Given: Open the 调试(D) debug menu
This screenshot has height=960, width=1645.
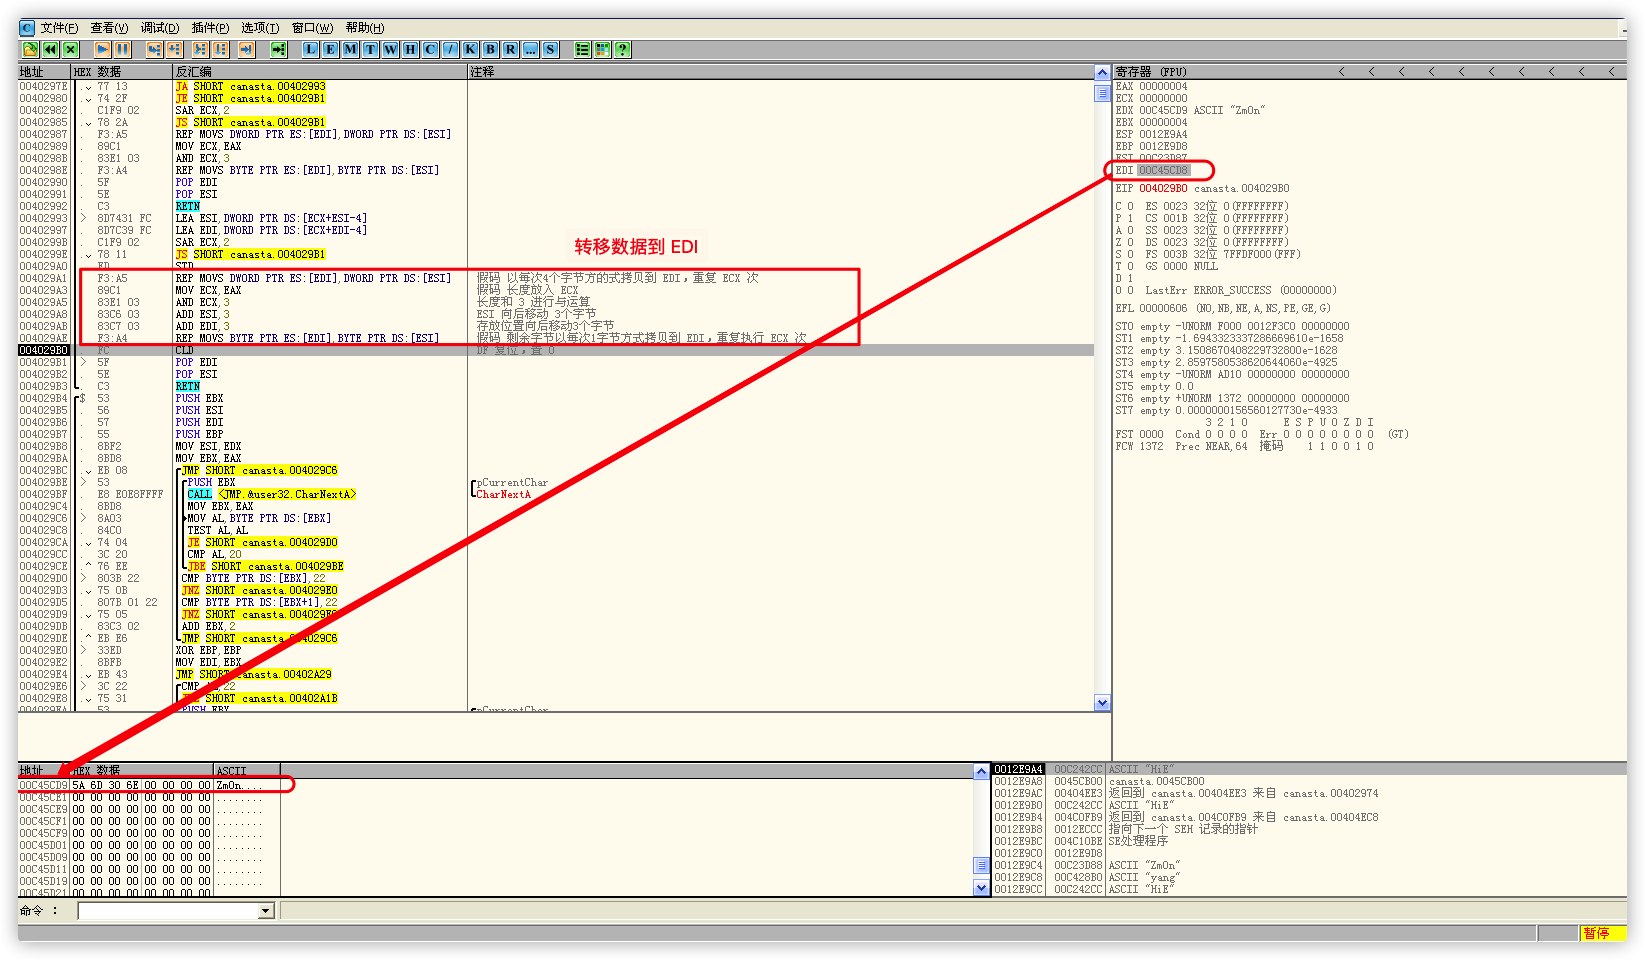Looking at the screenshot, I should tap(160, 28).
